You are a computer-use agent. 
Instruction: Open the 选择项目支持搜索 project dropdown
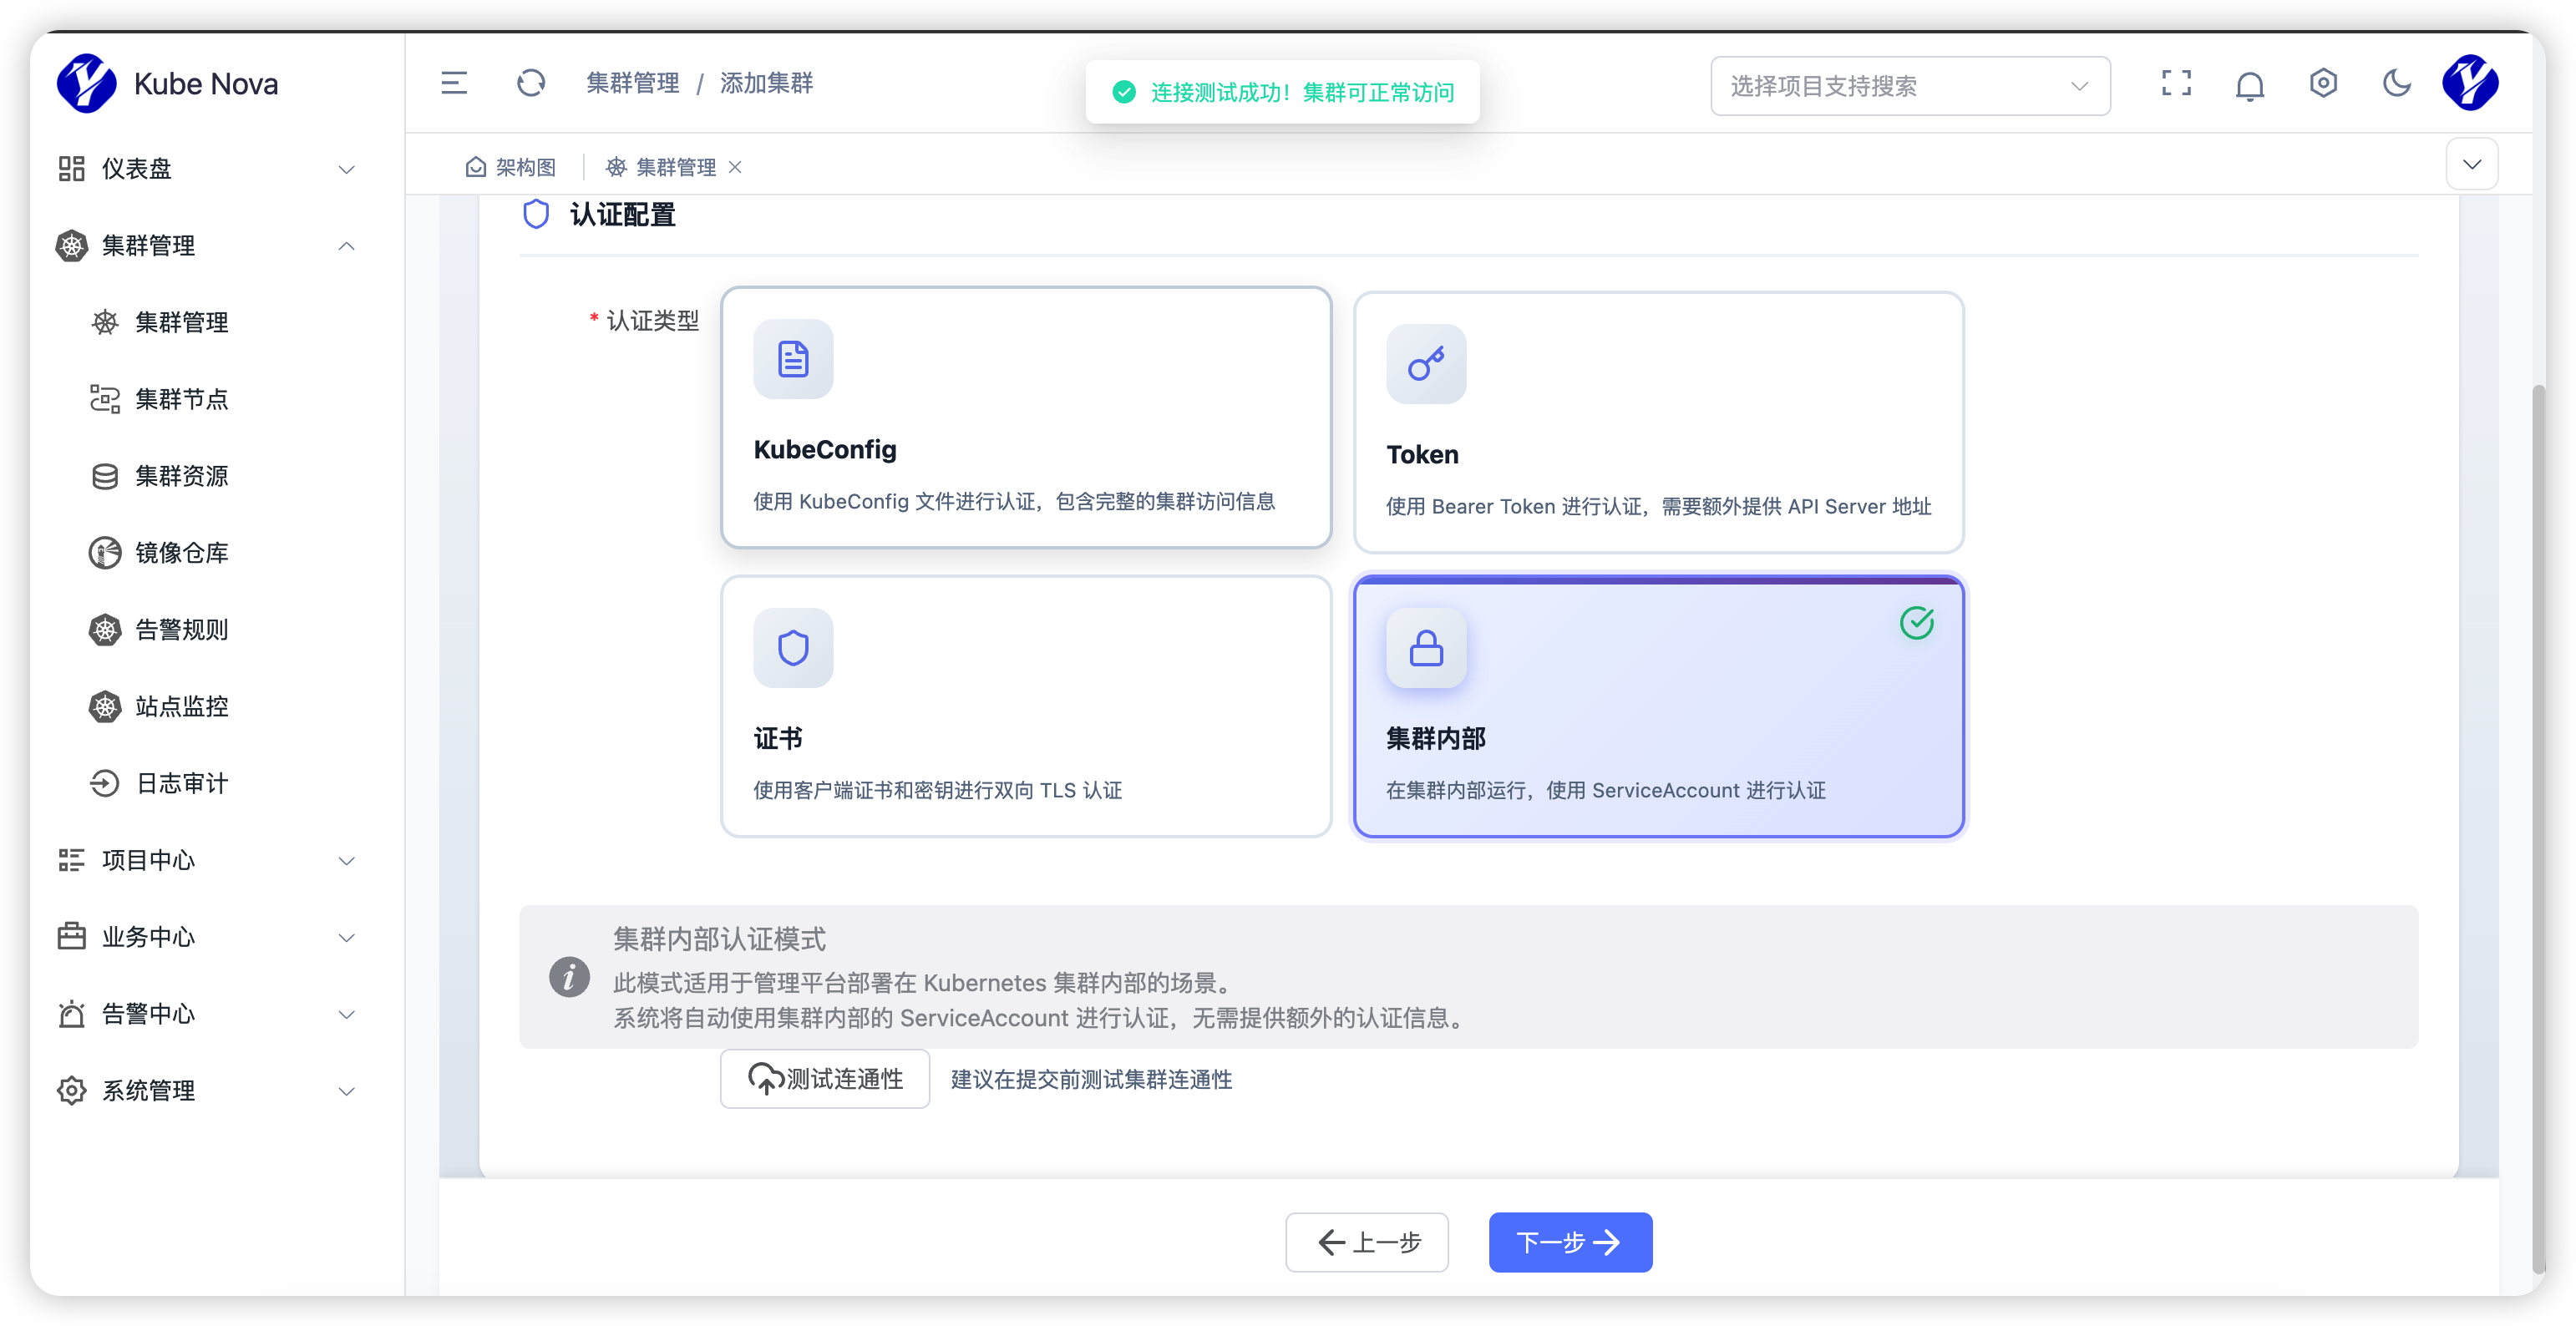1909,86
